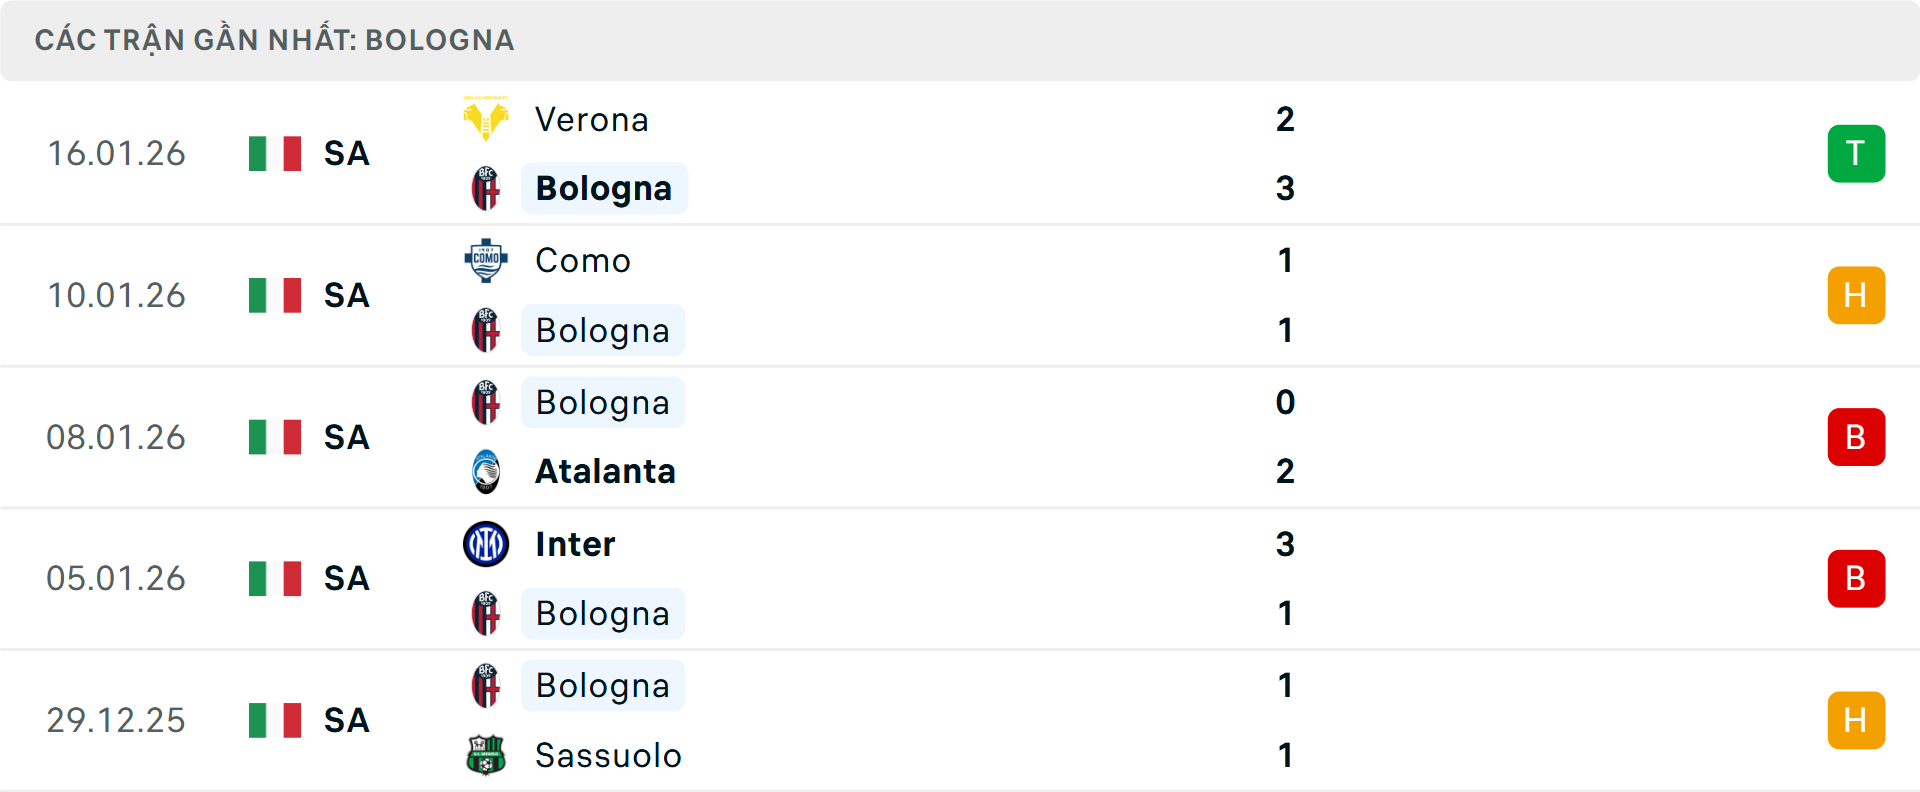Toggle the yellow H badge for Como match
This screenshot has height=792, width=1920.
coord(1856,295)
